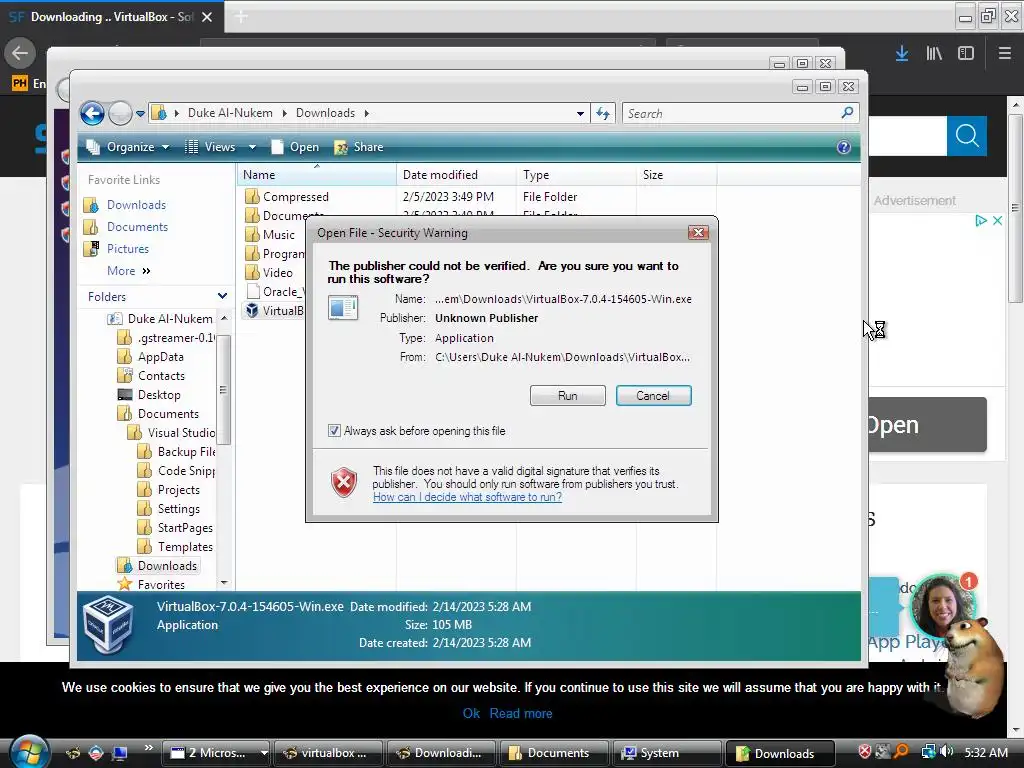Click the Run button in security warning
Screen dimensions: 1024x768
click(x=568, y=396)
